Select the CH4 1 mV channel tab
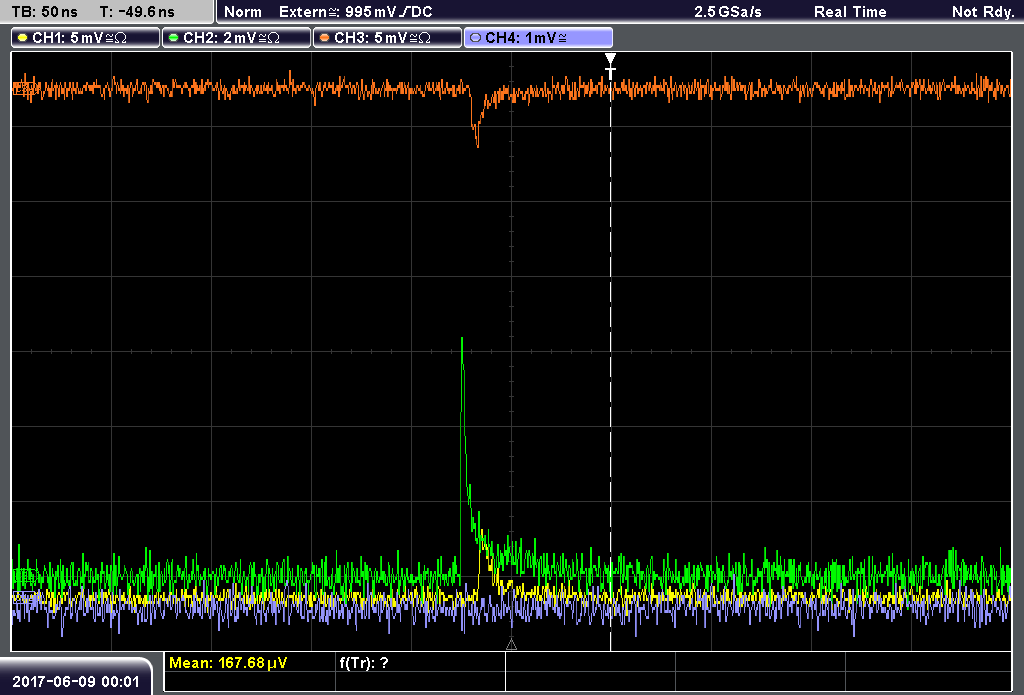The image size is (1024, 695). click(x=538, y=38)
